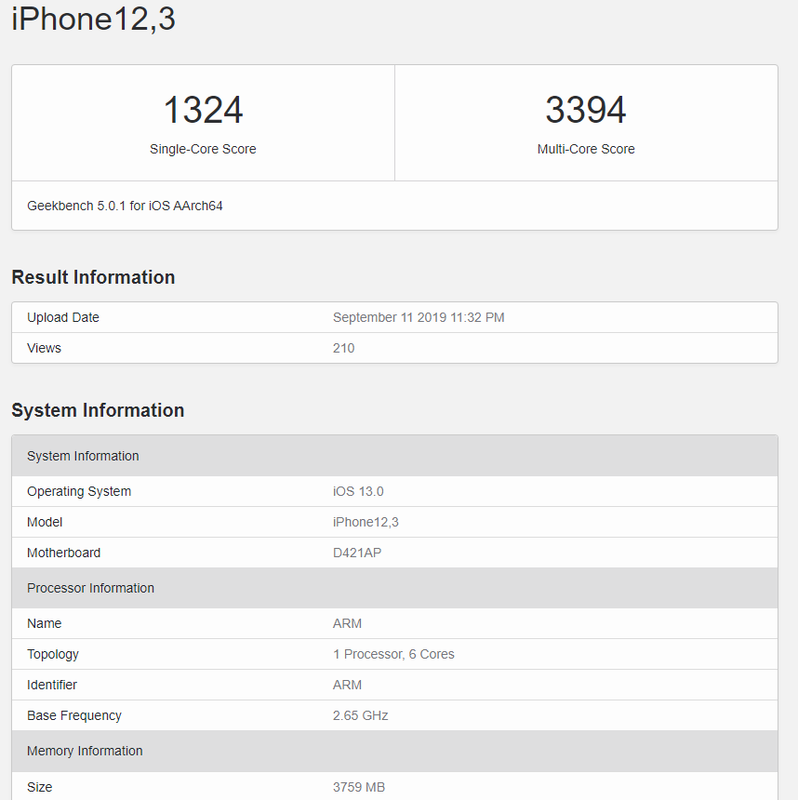Click the Model row label
The image size is (798, 800).
45,522
